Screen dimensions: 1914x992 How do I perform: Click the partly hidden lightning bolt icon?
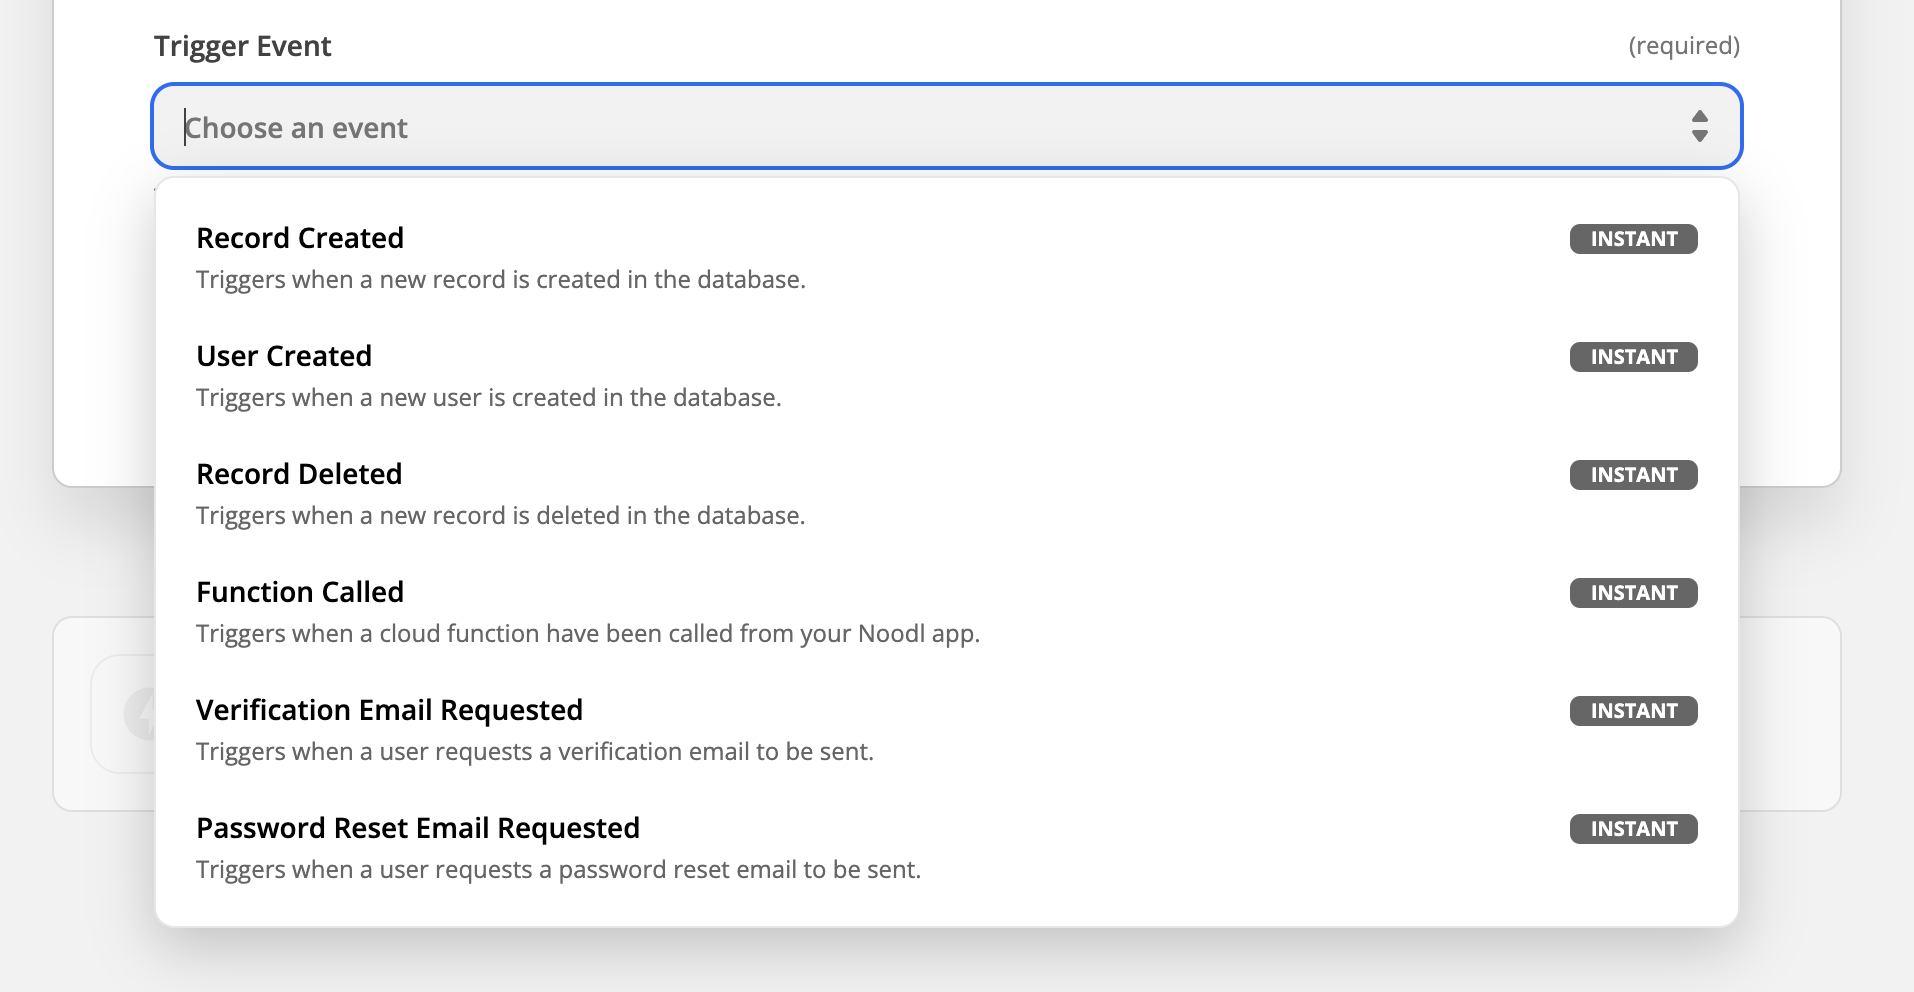140,714
